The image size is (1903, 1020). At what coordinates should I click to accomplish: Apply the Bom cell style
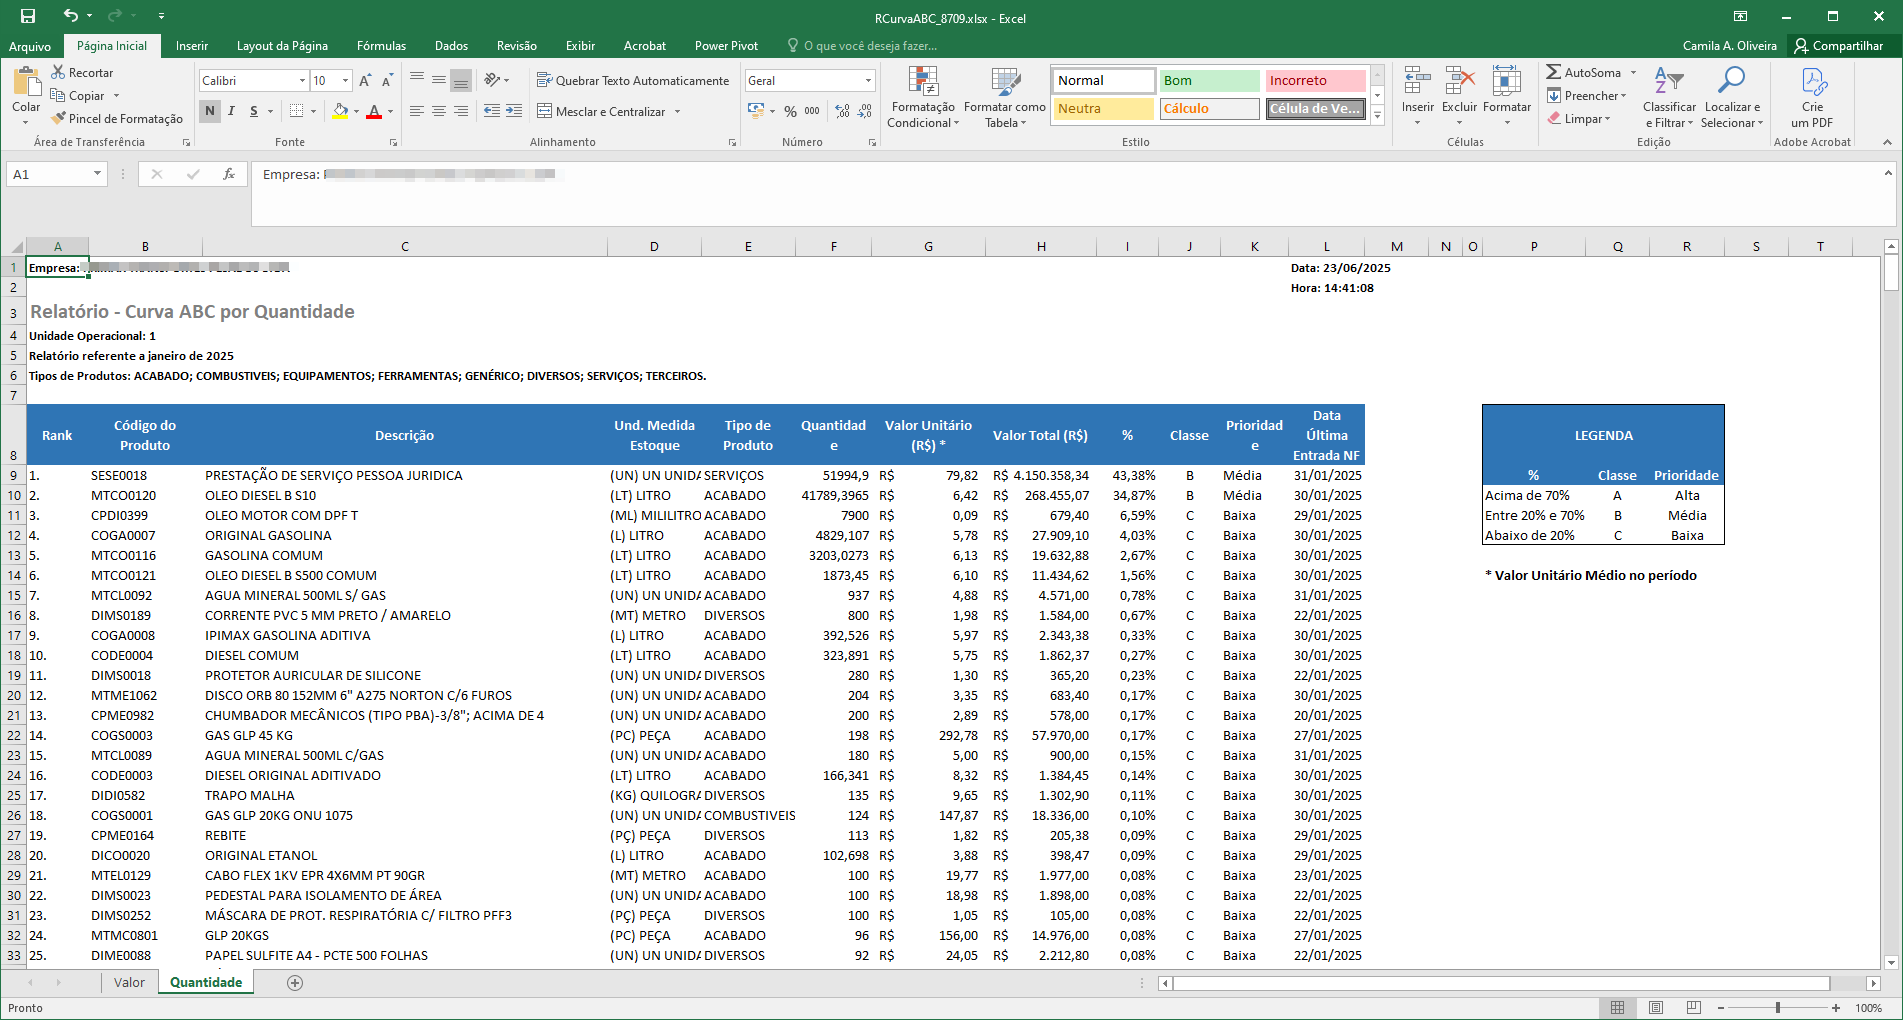(1210, 80)
